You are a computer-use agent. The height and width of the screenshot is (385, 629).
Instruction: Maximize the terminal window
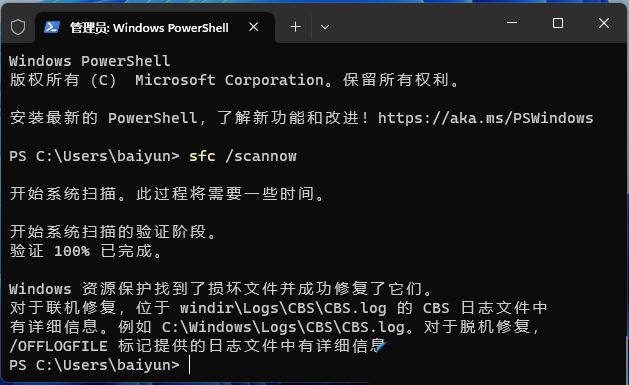(x=558, y=23)
